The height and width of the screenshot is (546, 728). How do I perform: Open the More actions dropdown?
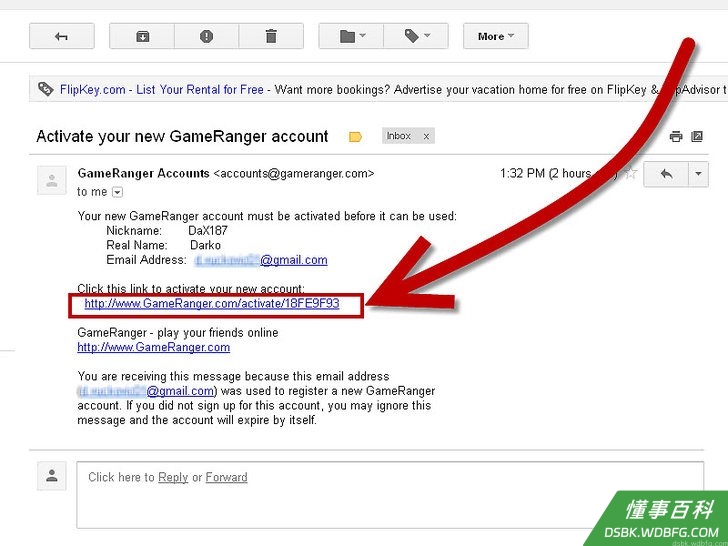click(x=496, y=36)
